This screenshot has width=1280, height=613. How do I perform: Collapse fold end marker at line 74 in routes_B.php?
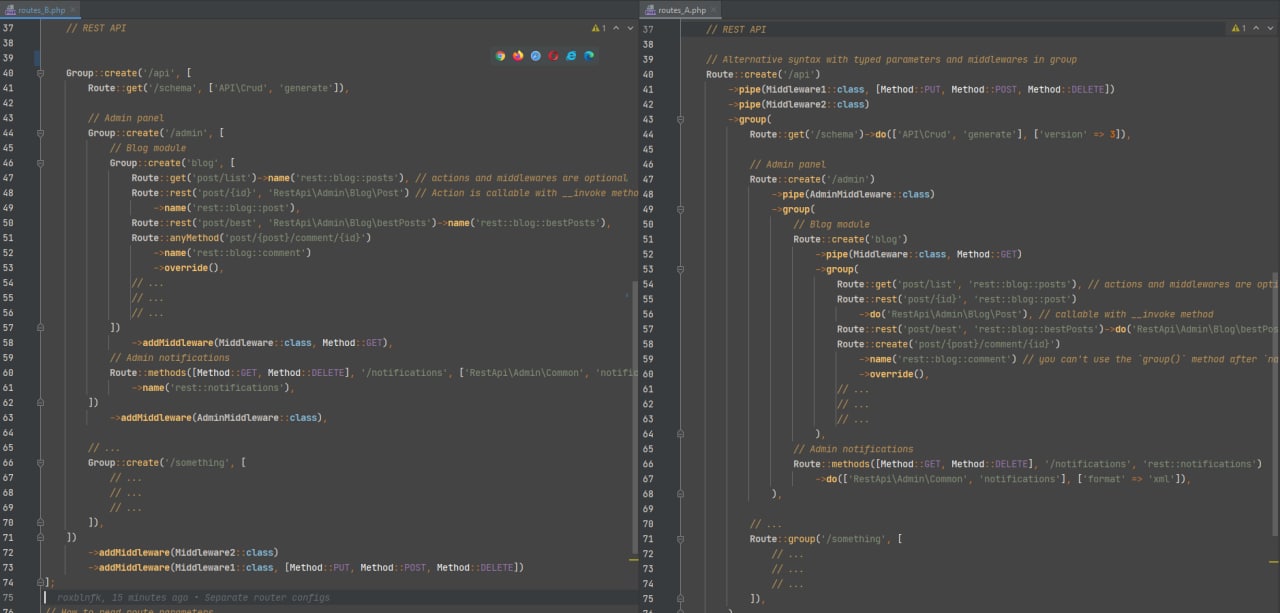(x=40, y=582)
